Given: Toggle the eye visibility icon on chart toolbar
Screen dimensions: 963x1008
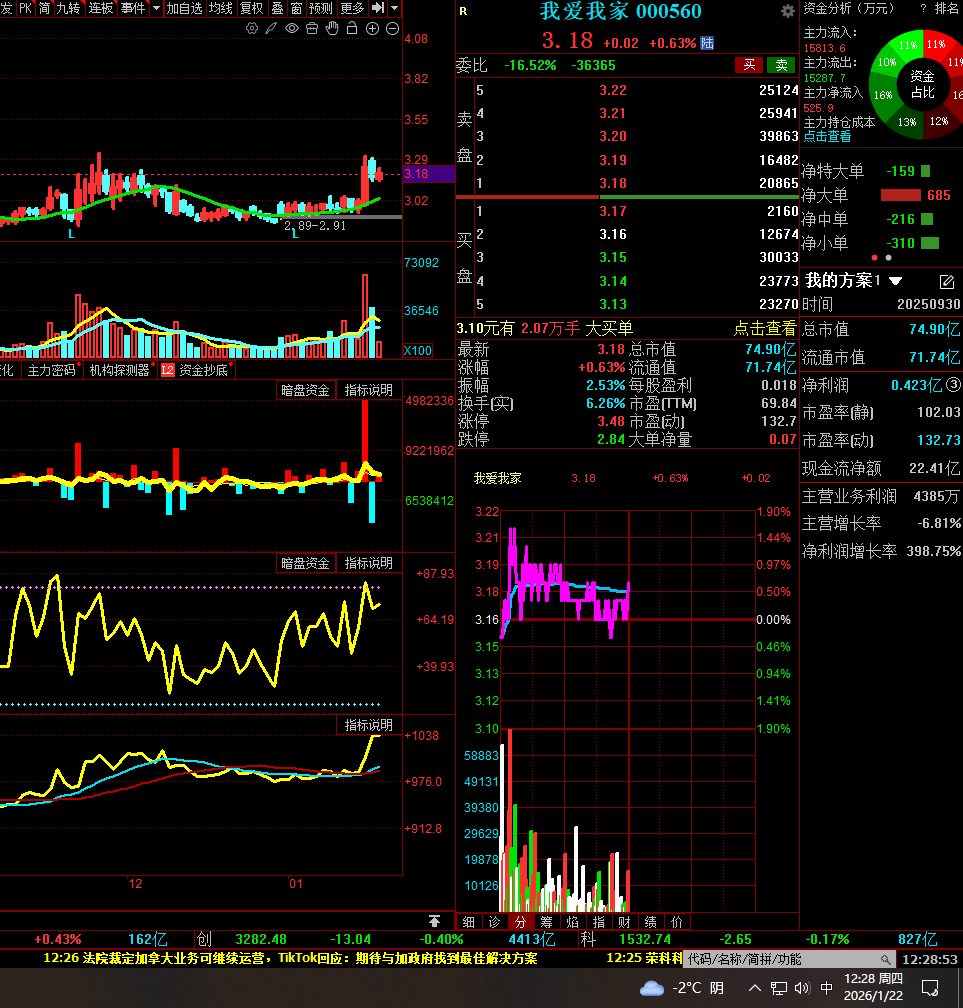Looking at the screenshot, I should pyautogui.click(x=292, y=28).
